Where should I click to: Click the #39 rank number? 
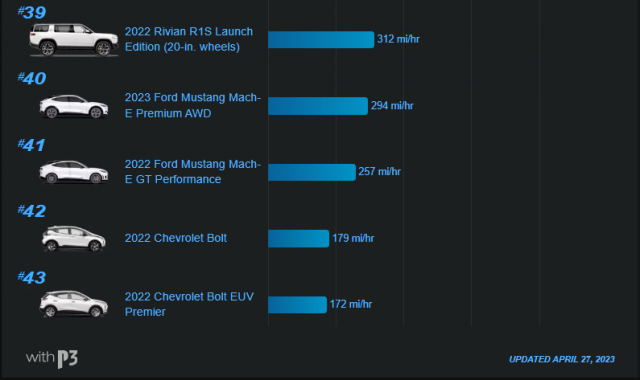click(32, 12)
